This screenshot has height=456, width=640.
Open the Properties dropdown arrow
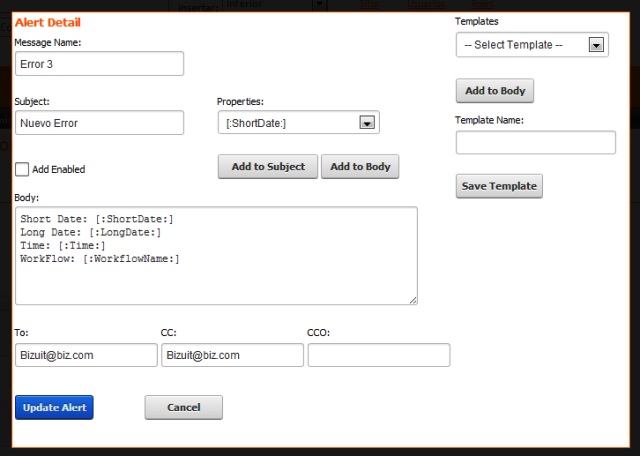pyautogui.click(x=367, y=122)
